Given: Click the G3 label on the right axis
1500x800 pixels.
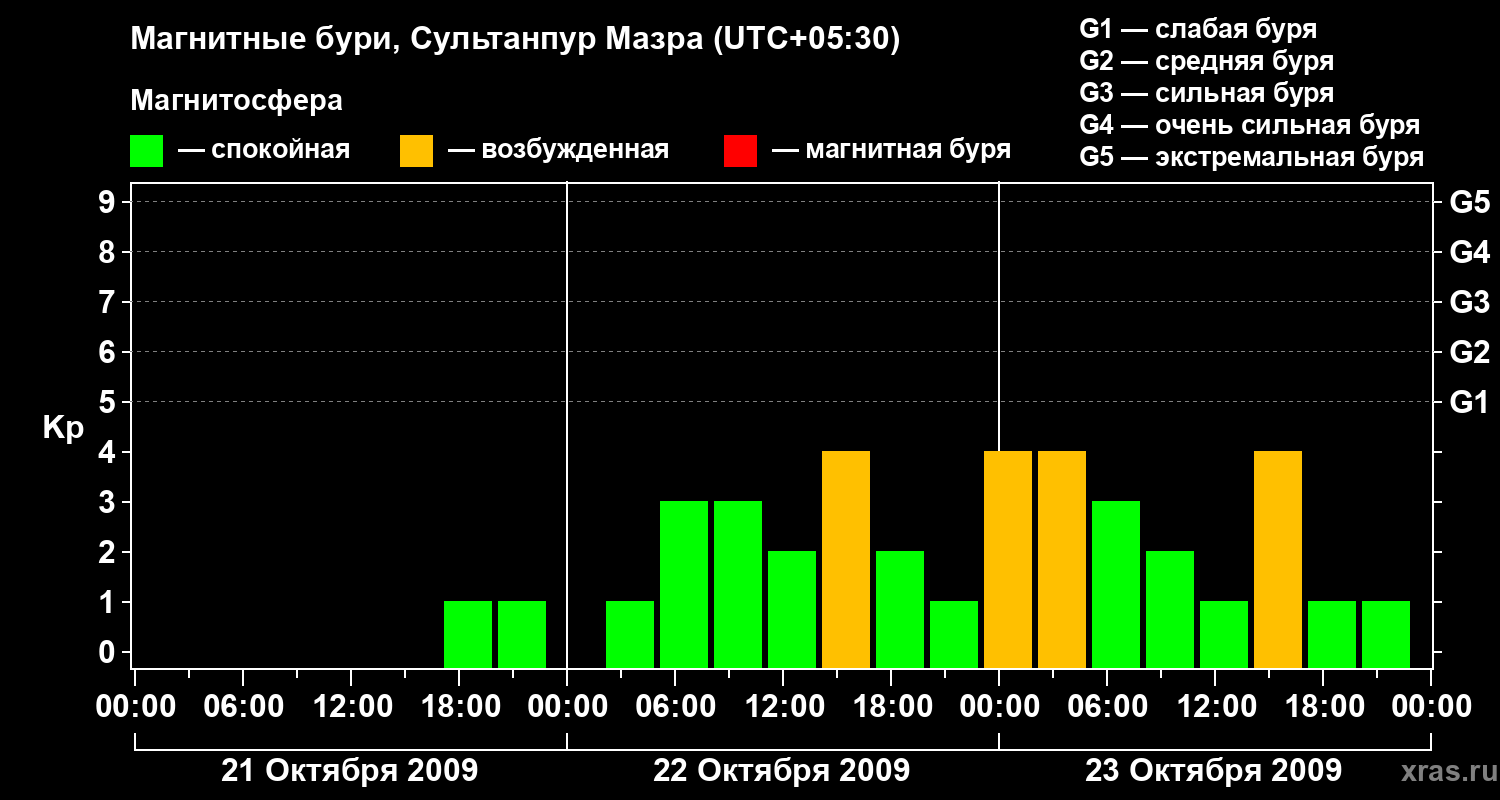Looking at the screenshot, I should [x=1470, y=302].
